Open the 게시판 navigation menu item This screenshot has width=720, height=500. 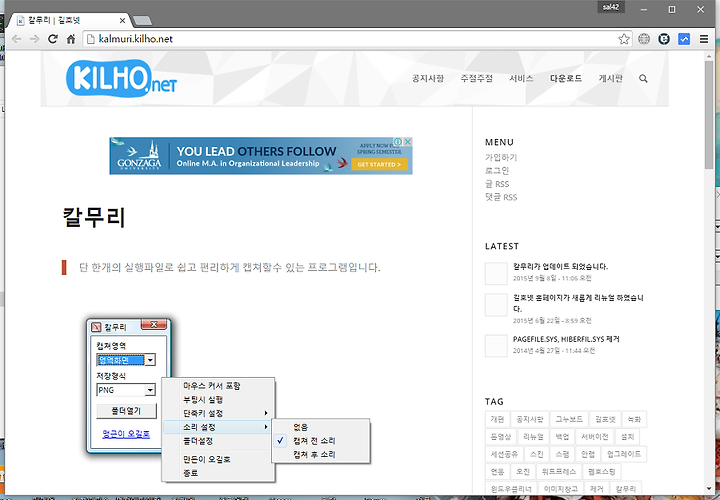coord(611,79)
